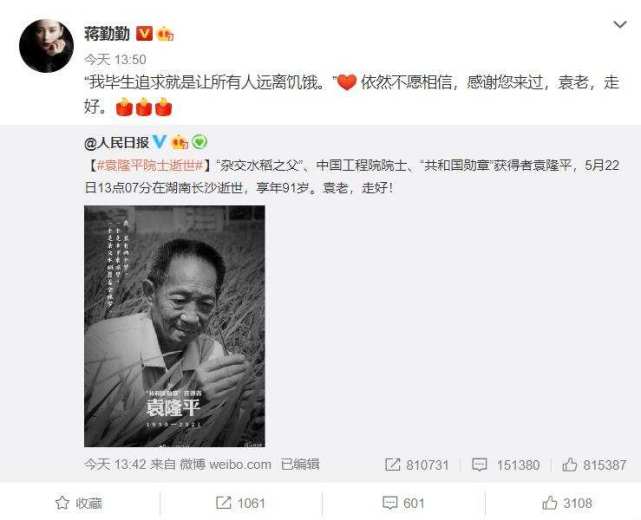
Task: Open the comments showing 601
Action: pos(403,503)
